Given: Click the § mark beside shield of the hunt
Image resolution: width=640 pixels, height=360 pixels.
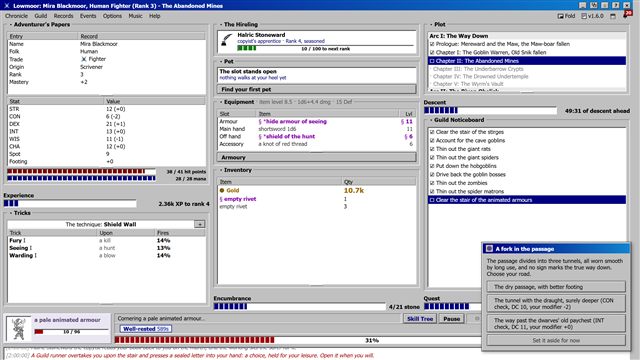Looking at the screenshot, I should coord(260,137).
